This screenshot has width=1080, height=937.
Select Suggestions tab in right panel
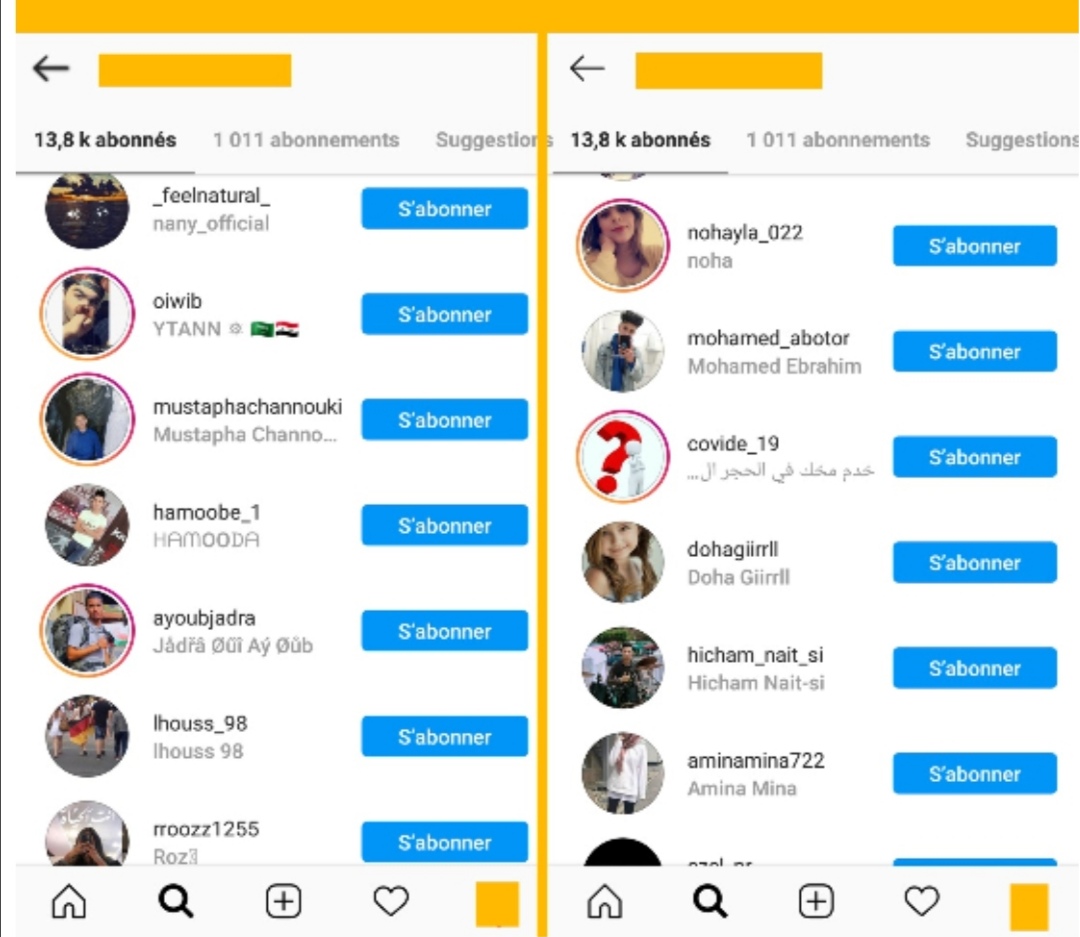click(1021, 140)
